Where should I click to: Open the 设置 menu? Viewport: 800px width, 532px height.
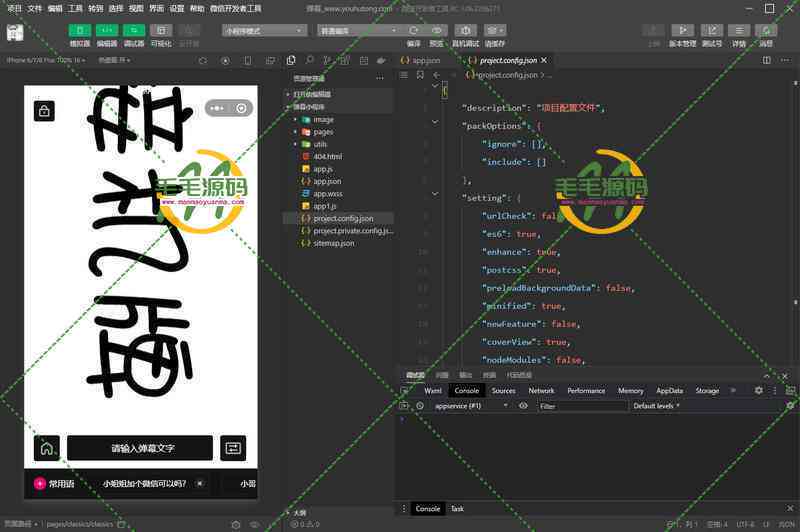click(177, 9)
